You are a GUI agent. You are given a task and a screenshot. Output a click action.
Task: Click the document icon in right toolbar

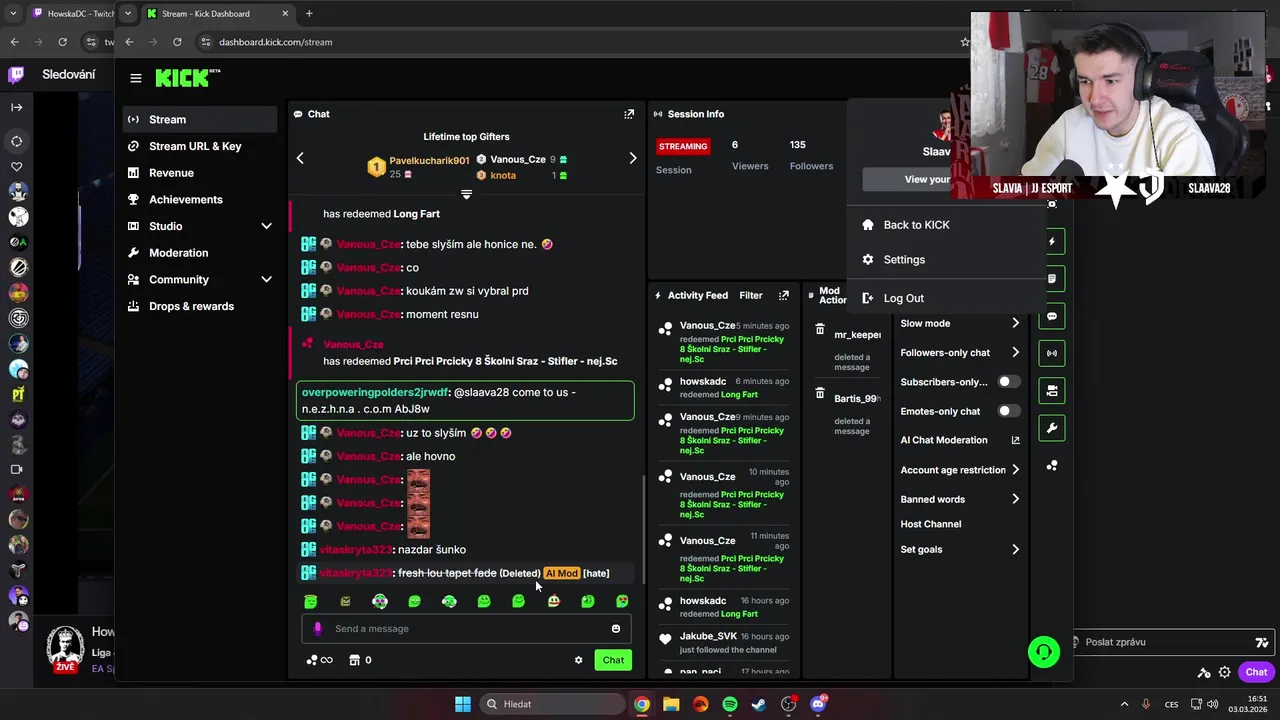pyautogui.click(x=1052, y=279)
